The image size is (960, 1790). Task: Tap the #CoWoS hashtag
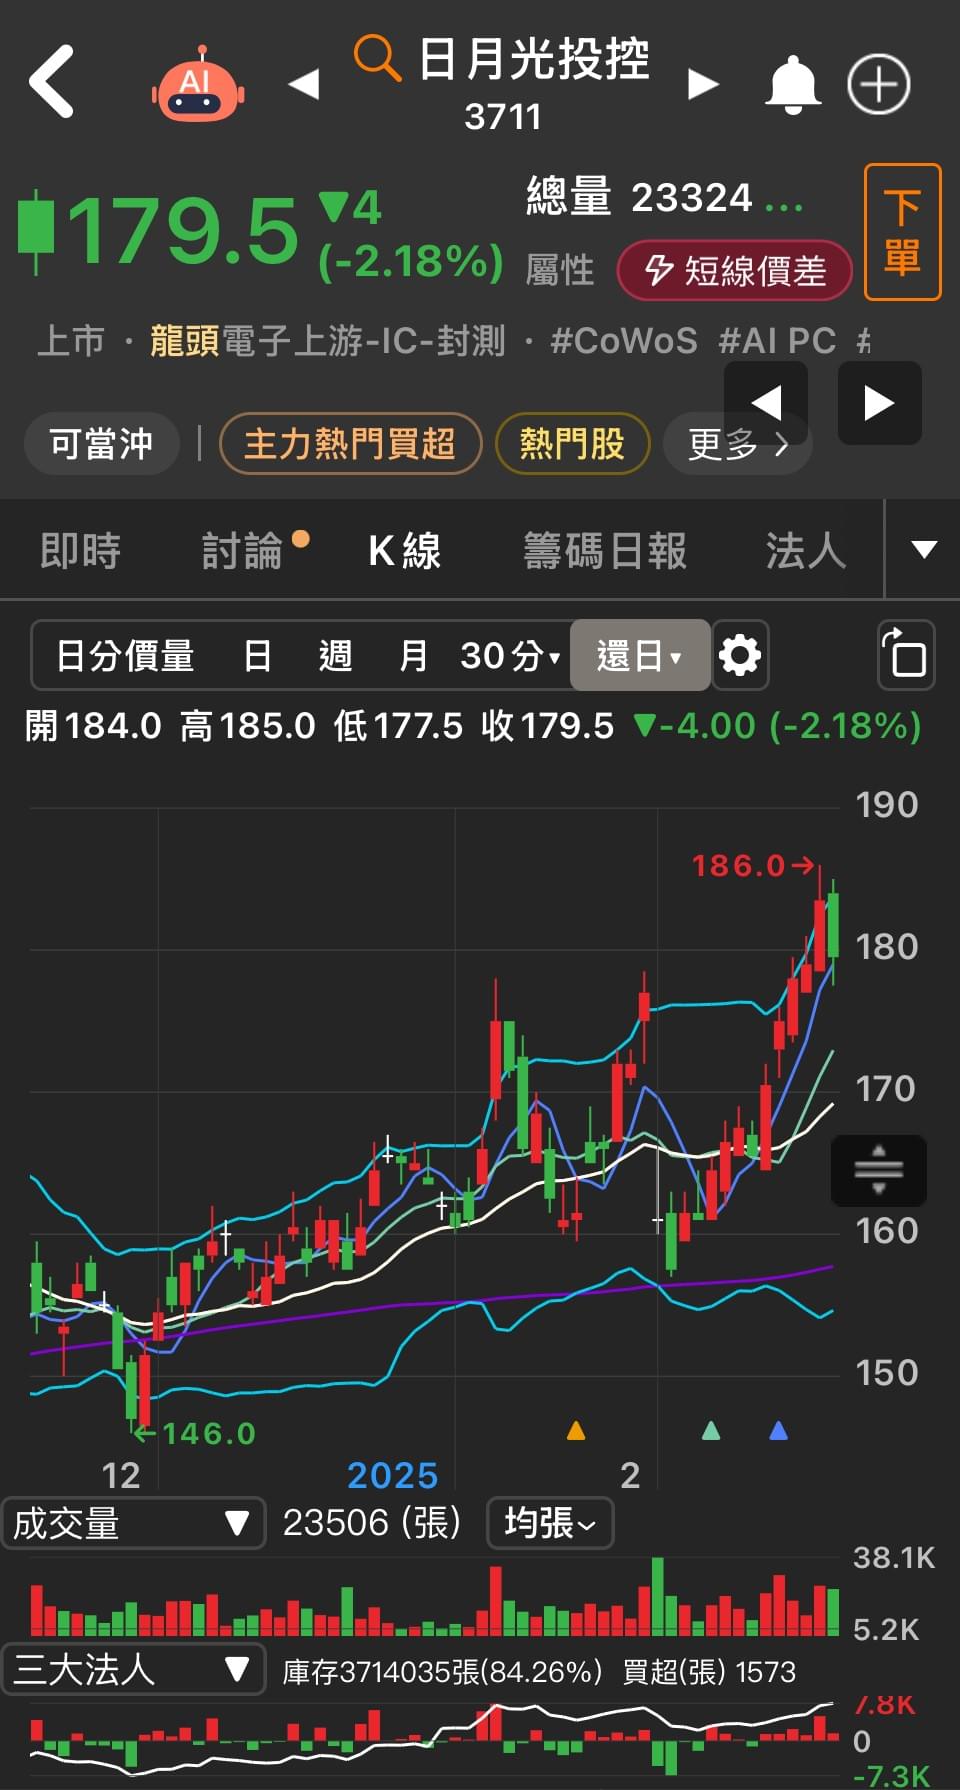(624, 341)
